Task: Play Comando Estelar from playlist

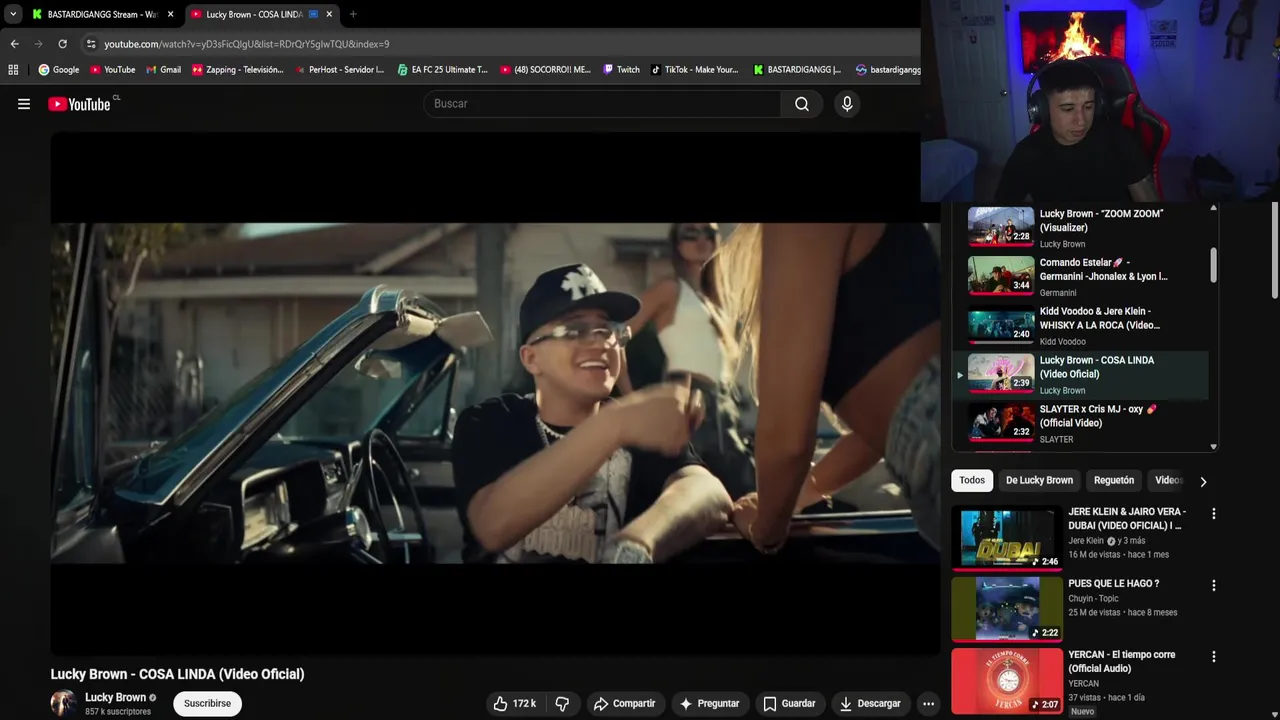Action: [x=1080, y=277]
